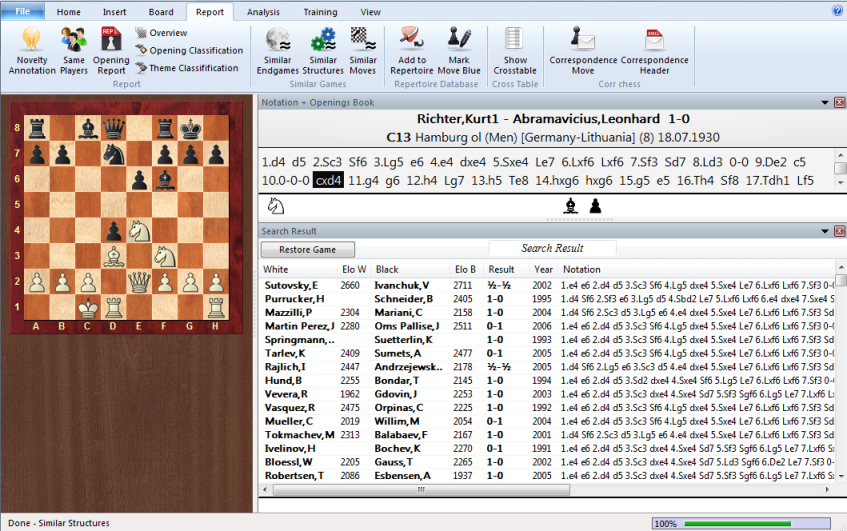Select white knight on e4

coord(139,231)
